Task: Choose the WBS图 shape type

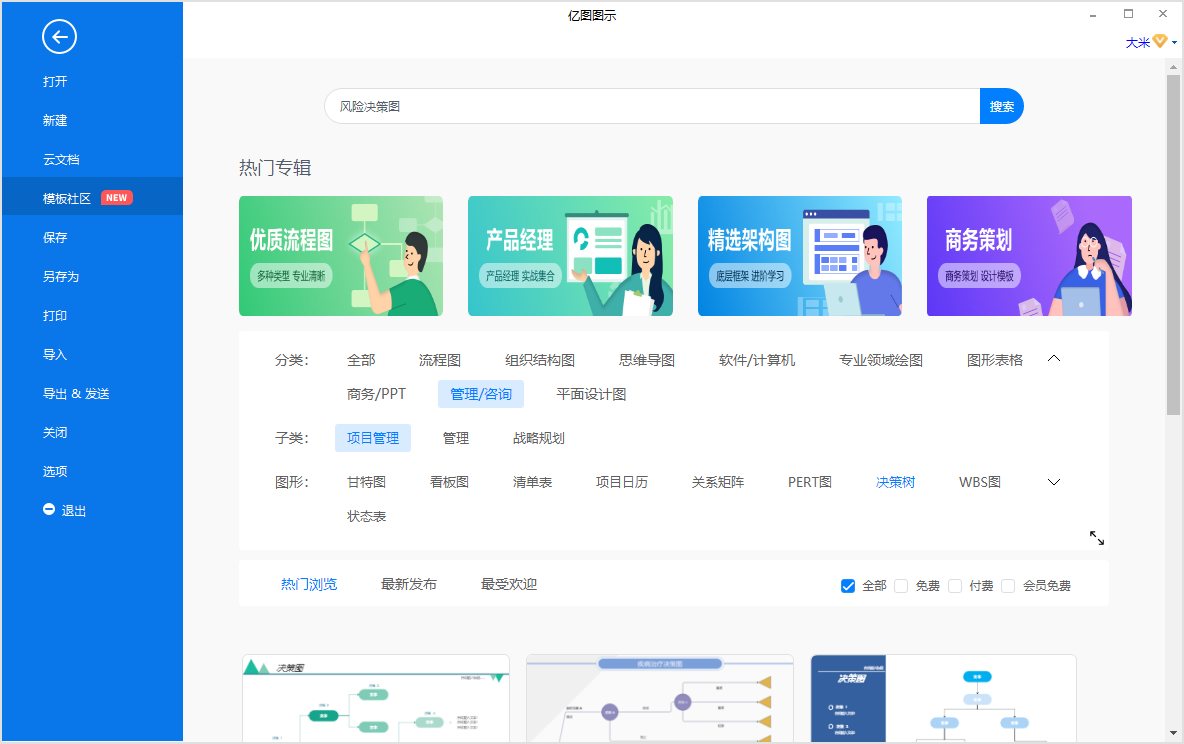Action: pos(980,482)
